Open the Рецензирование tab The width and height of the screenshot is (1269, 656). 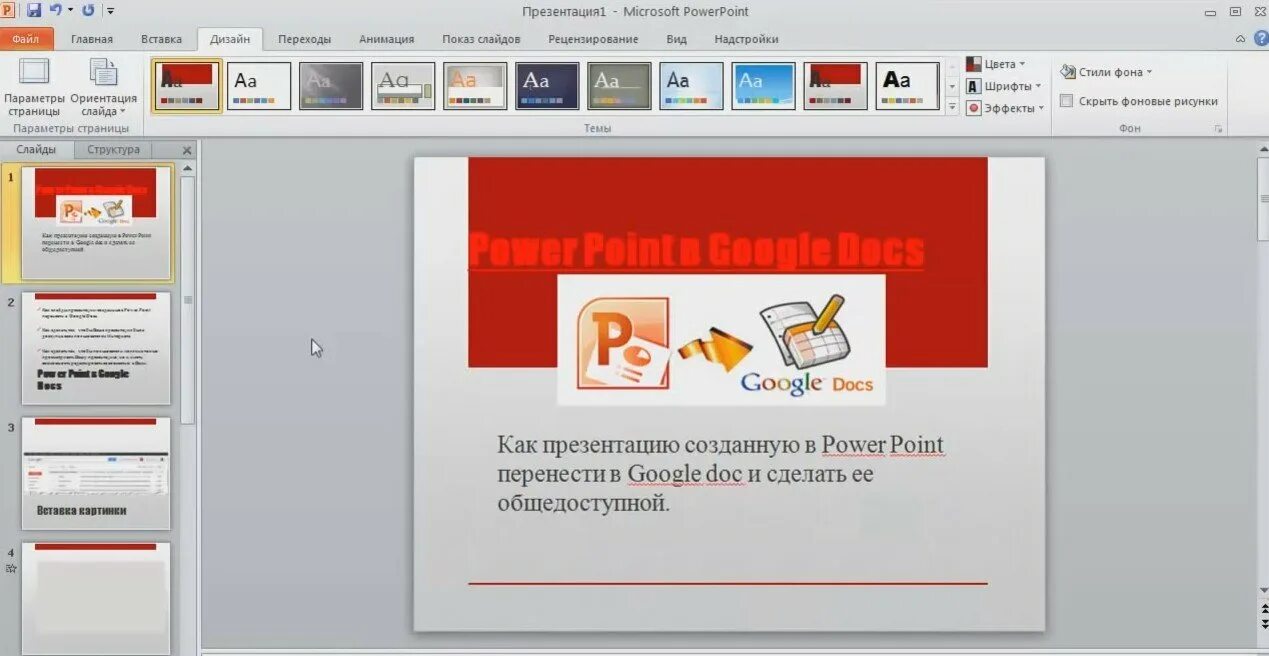tap(593, 39)
